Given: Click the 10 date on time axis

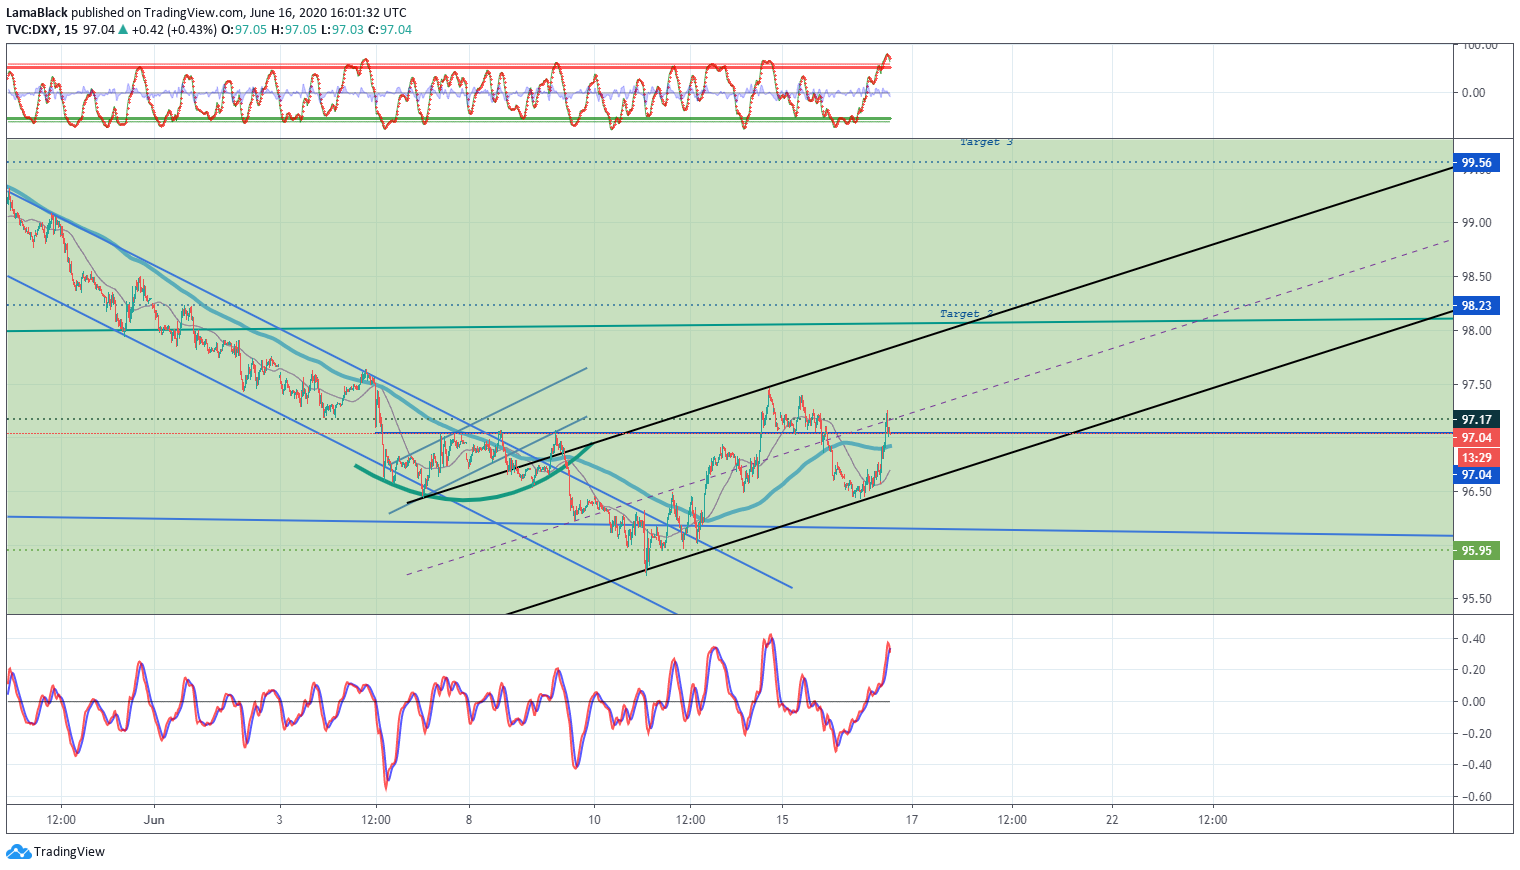Looking at the screenshot, I should (x=594, y=820).
